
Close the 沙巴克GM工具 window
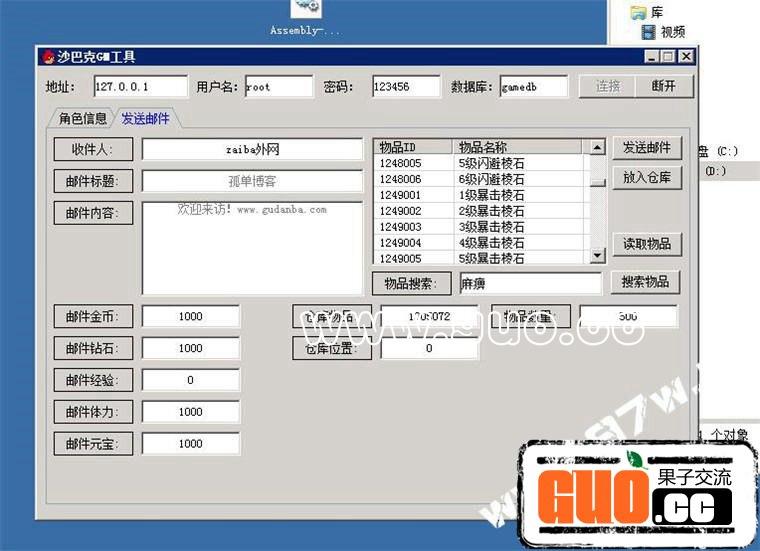pyautogui.click(x=686, y=57)
